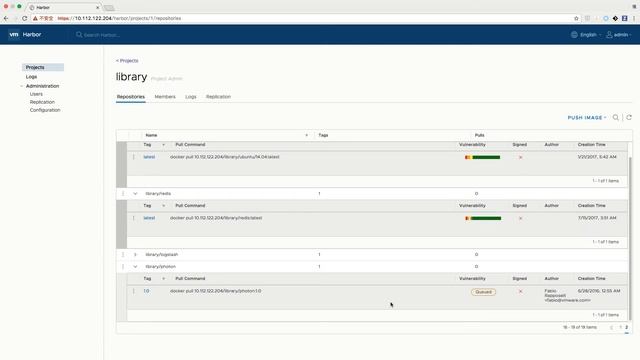Click the signed X mark for redis latest
Image resolution: width=640 pixels, height=360 pixels.
pyautogui.click(x=520, y=218)
